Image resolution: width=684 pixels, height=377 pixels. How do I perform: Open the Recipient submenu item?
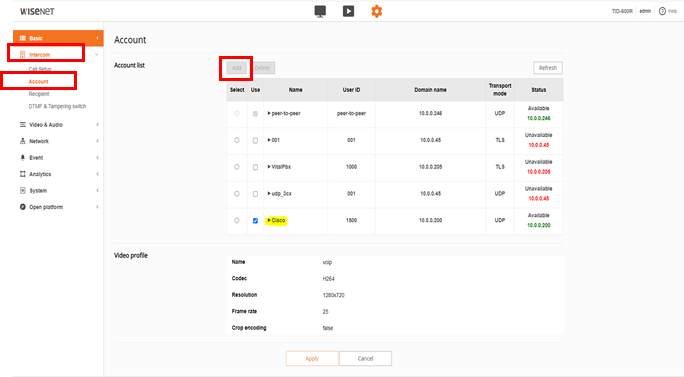(x=39, y=94)
